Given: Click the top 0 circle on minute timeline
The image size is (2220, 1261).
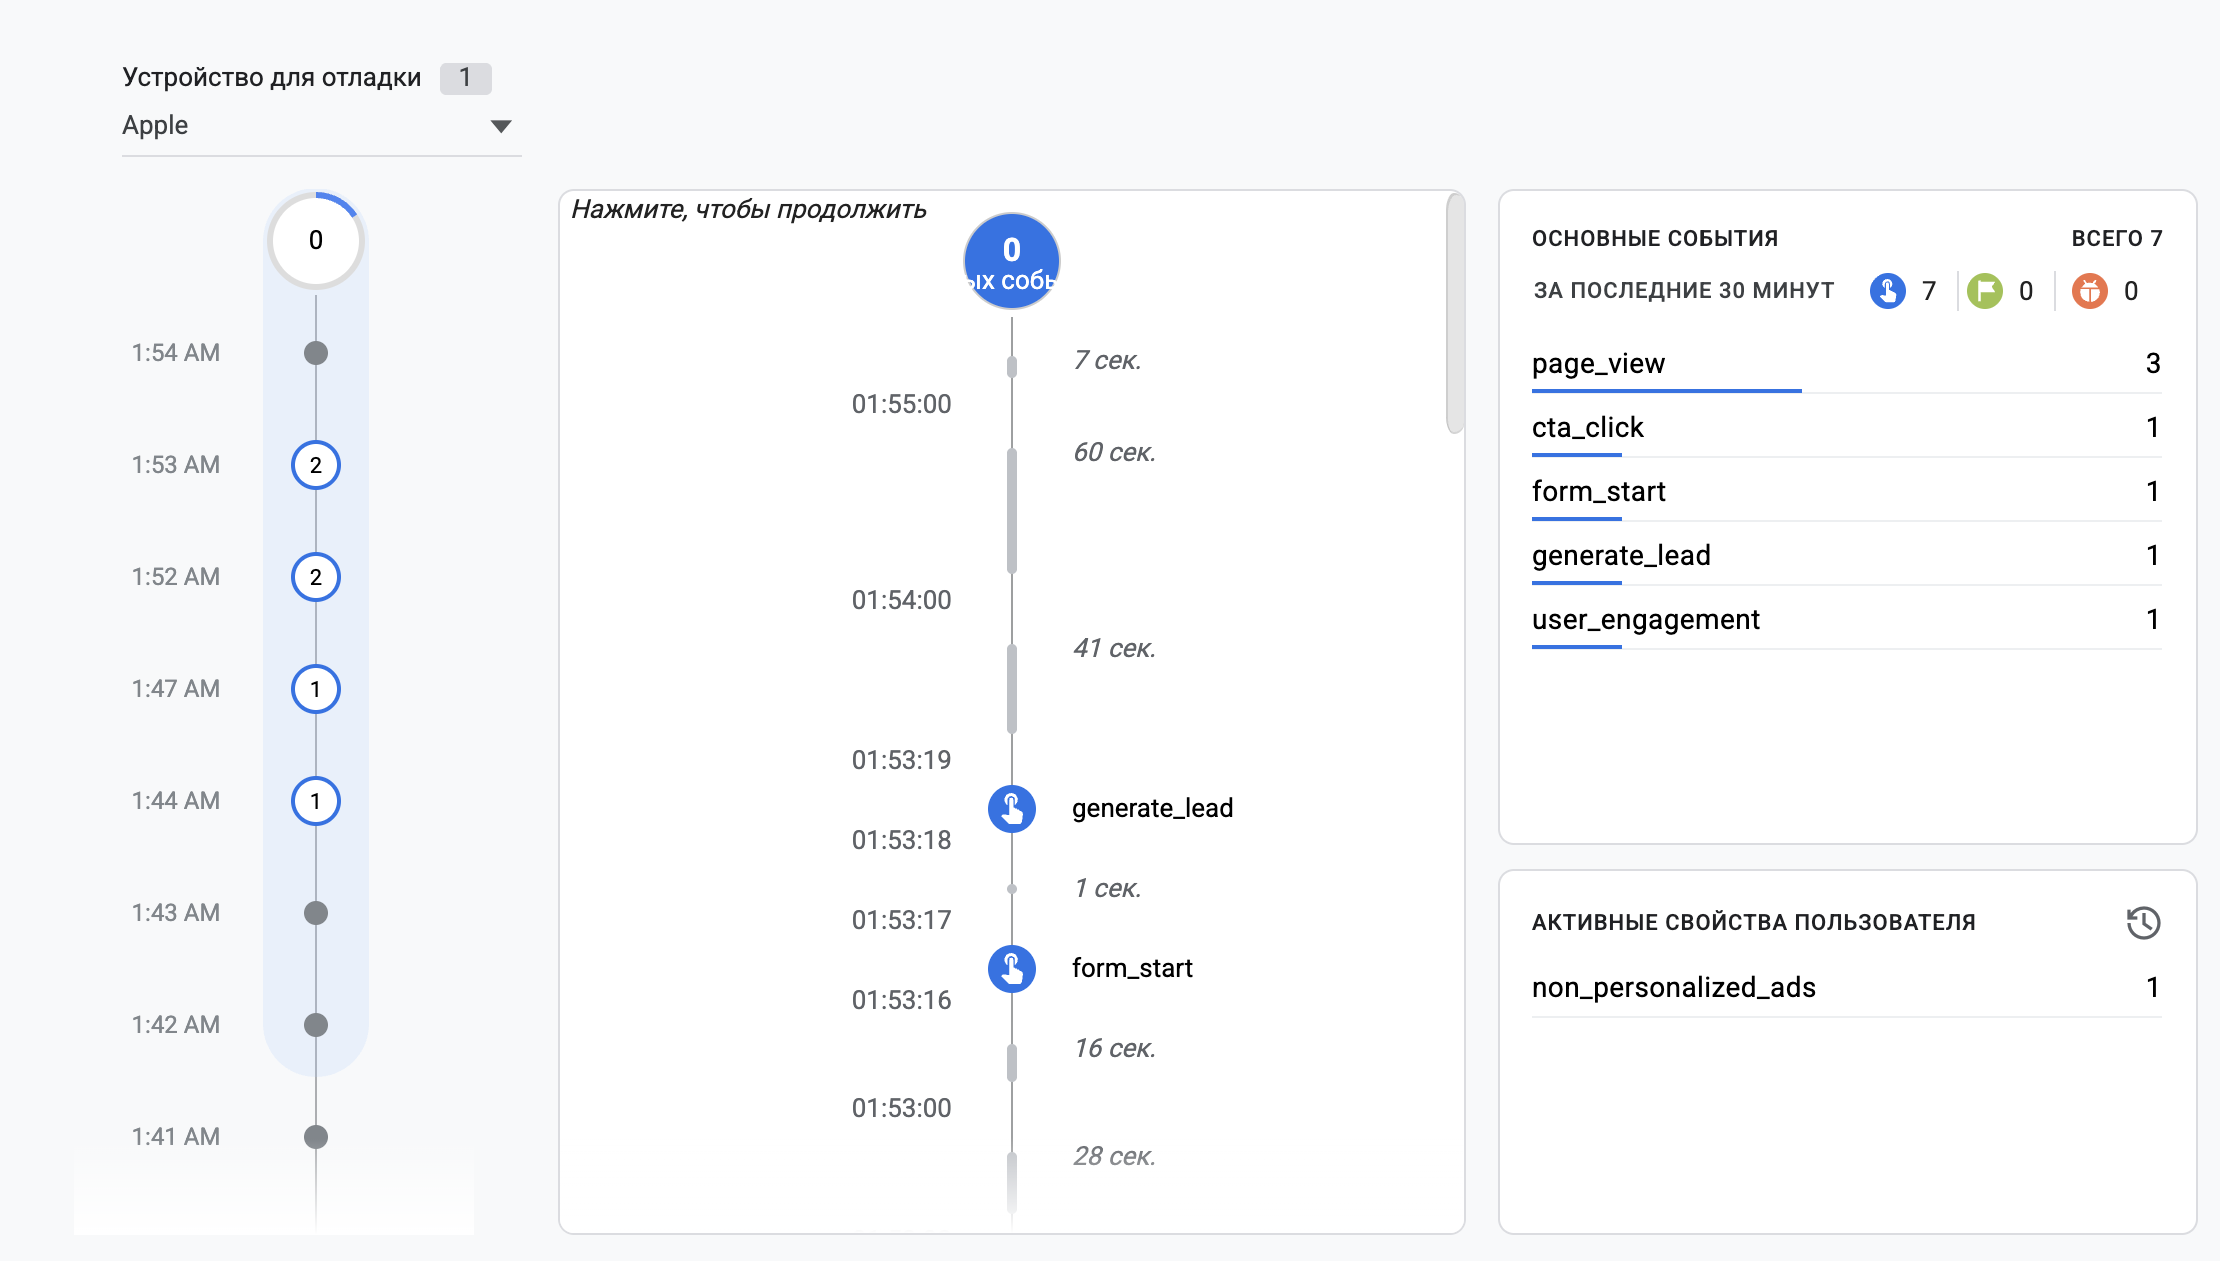Looking at the screenshot, I should tap(315, 240).
